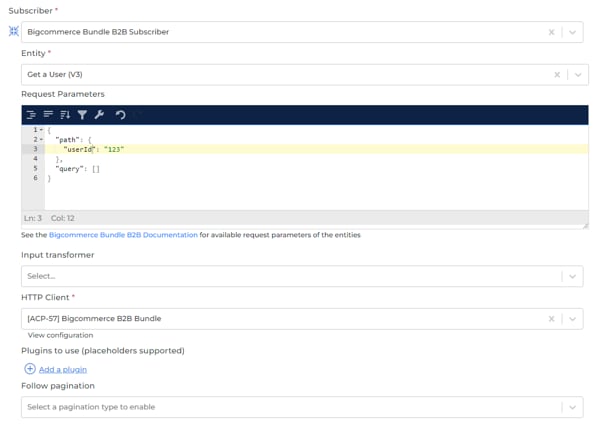Click the filter funnel icon in the editor toolbar
Screen dimensions: 600x427
pos(82,114)
